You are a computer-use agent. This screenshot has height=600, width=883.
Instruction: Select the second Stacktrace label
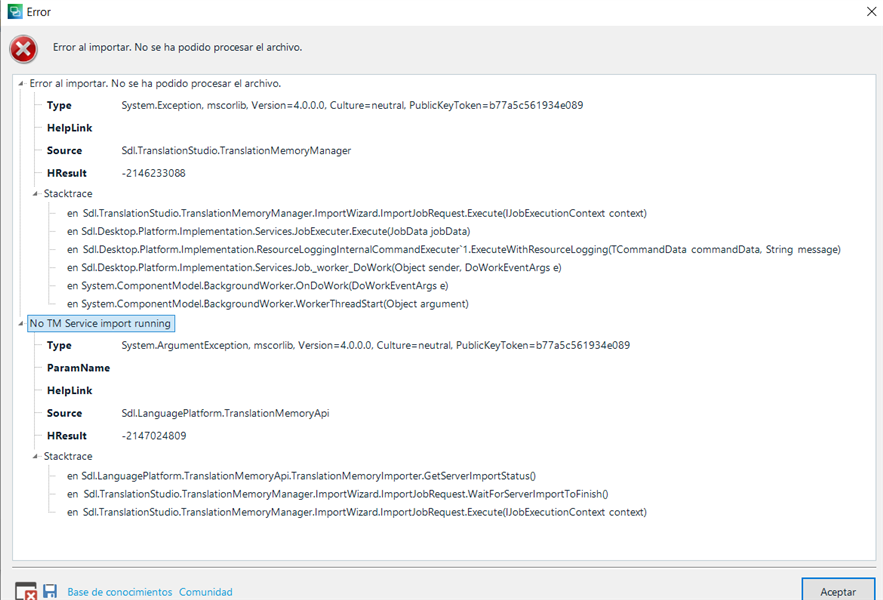68,456
